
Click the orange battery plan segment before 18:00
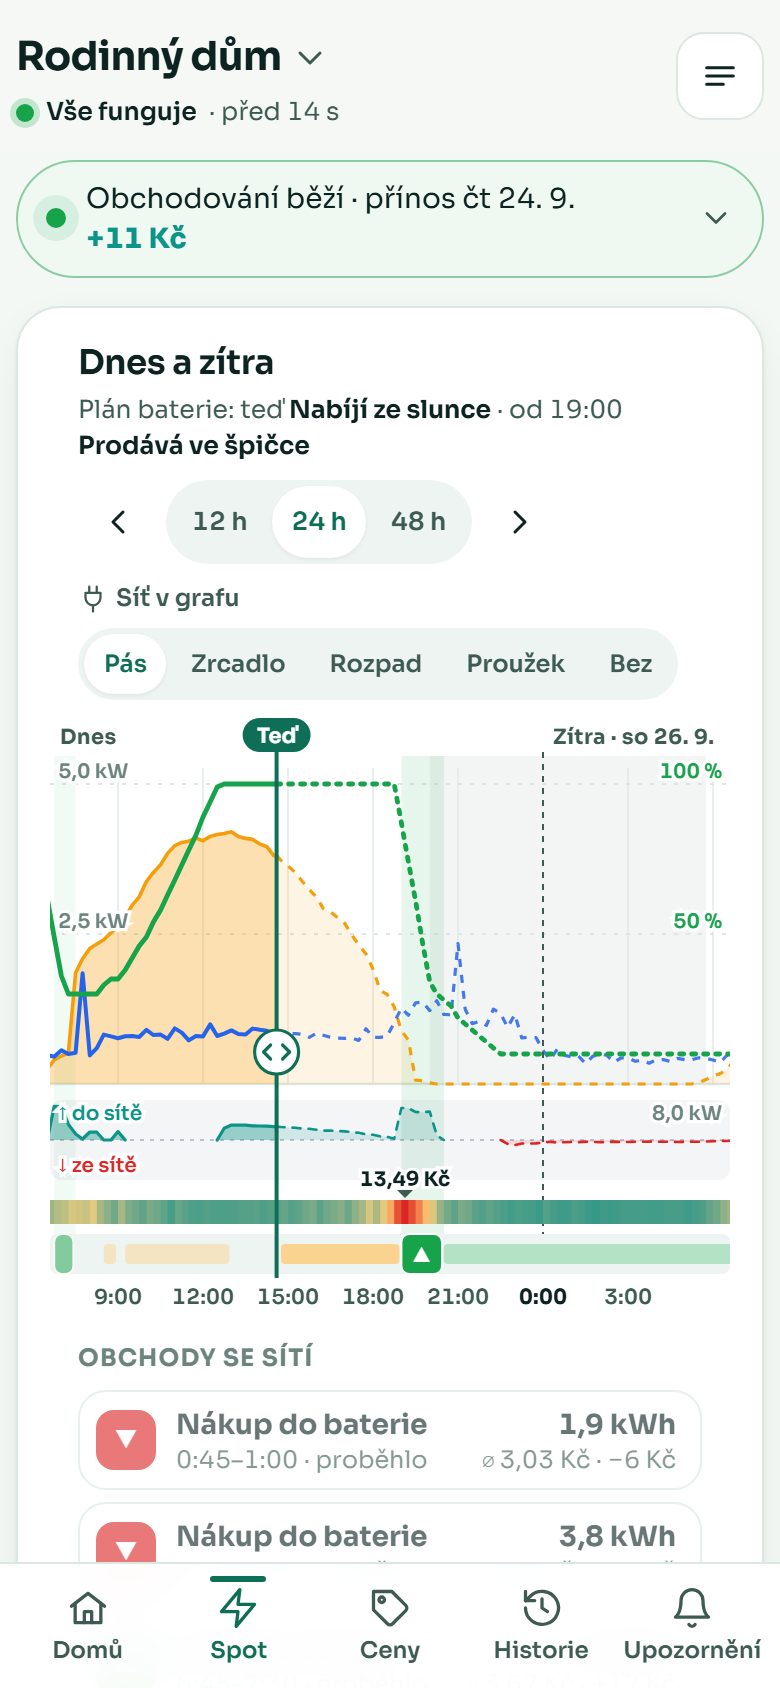coord(340,1254)
